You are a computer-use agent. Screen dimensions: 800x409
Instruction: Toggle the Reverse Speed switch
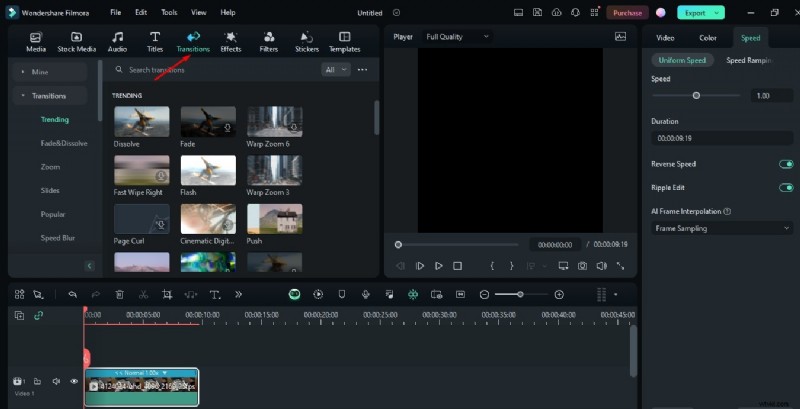pos(786,164)
